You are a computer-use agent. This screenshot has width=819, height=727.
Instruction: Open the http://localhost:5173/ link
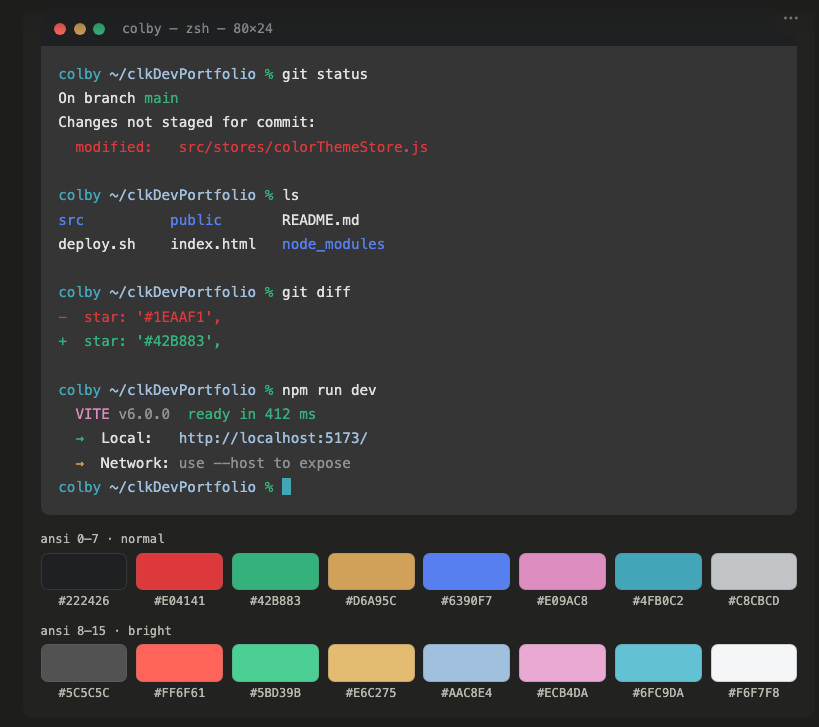tap(273, 438)
